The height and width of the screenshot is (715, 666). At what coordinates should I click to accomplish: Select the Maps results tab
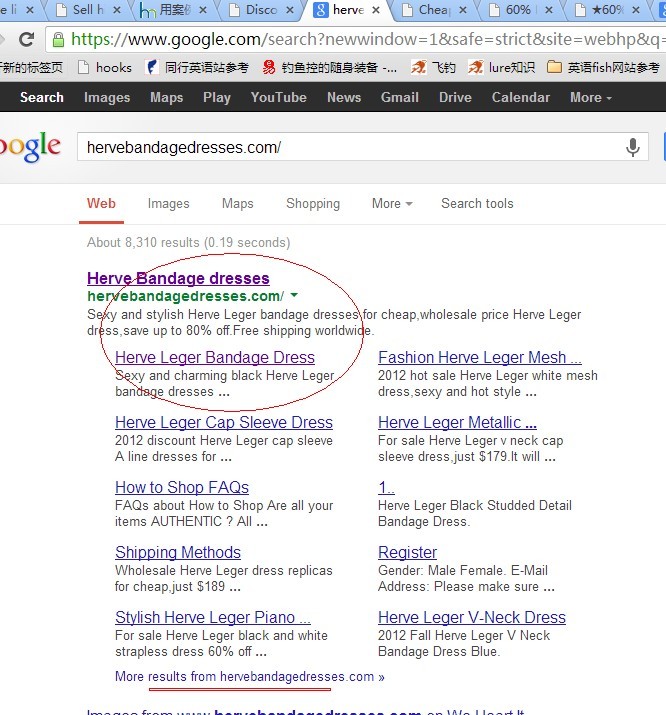(237, 203)
